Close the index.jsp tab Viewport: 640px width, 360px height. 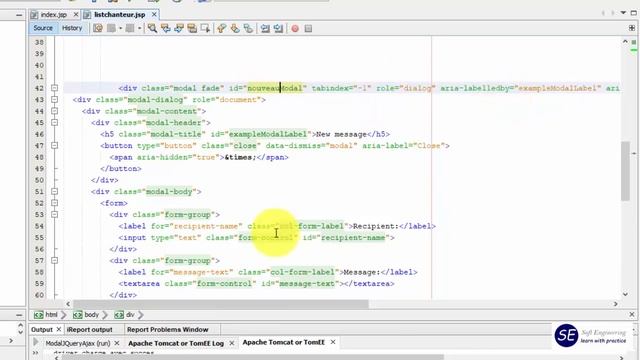[x=76, y=15]
